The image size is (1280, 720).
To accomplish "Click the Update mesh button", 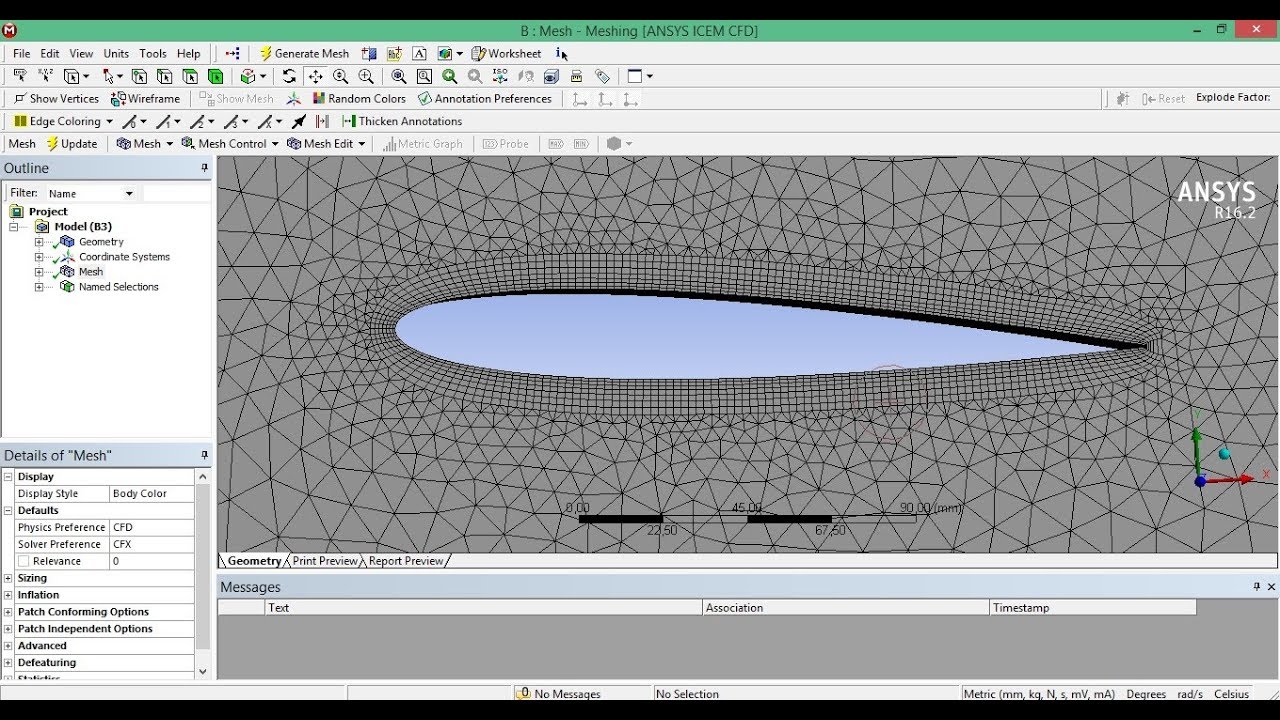I will 72,144.
